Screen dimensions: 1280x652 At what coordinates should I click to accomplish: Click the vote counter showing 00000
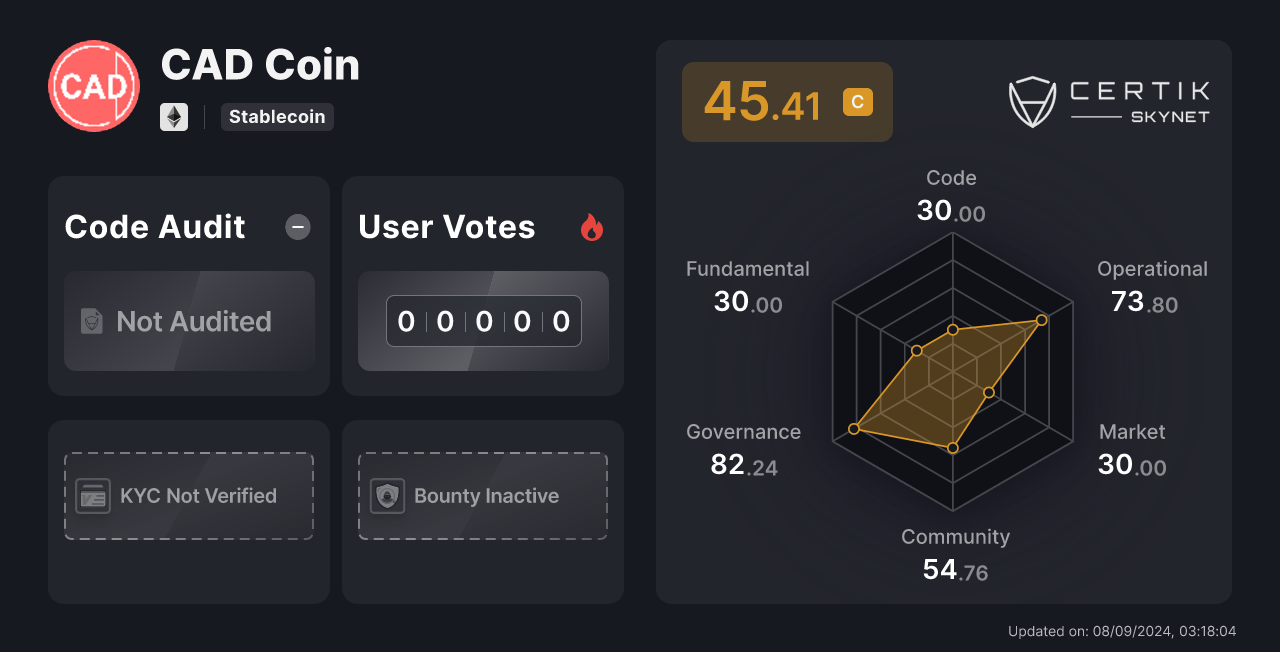click(483, 321)
